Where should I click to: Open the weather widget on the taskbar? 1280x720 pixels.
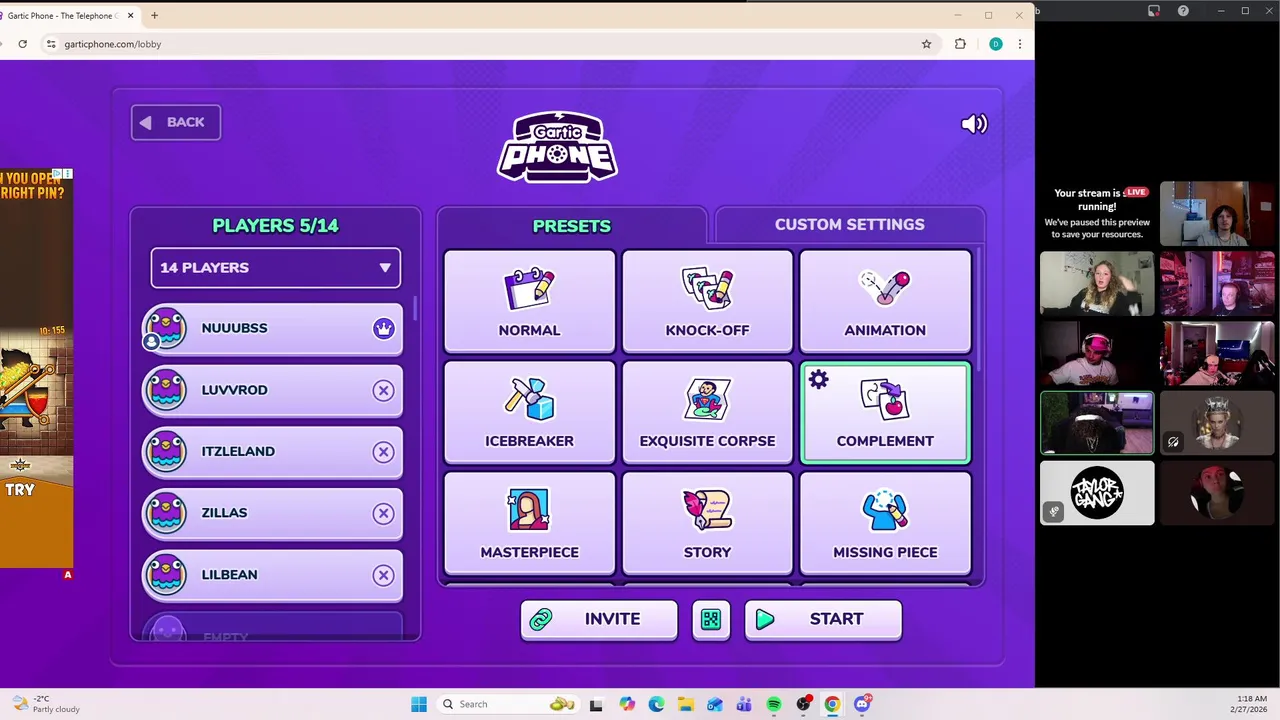pyautogui.click(x=46, y=704)
